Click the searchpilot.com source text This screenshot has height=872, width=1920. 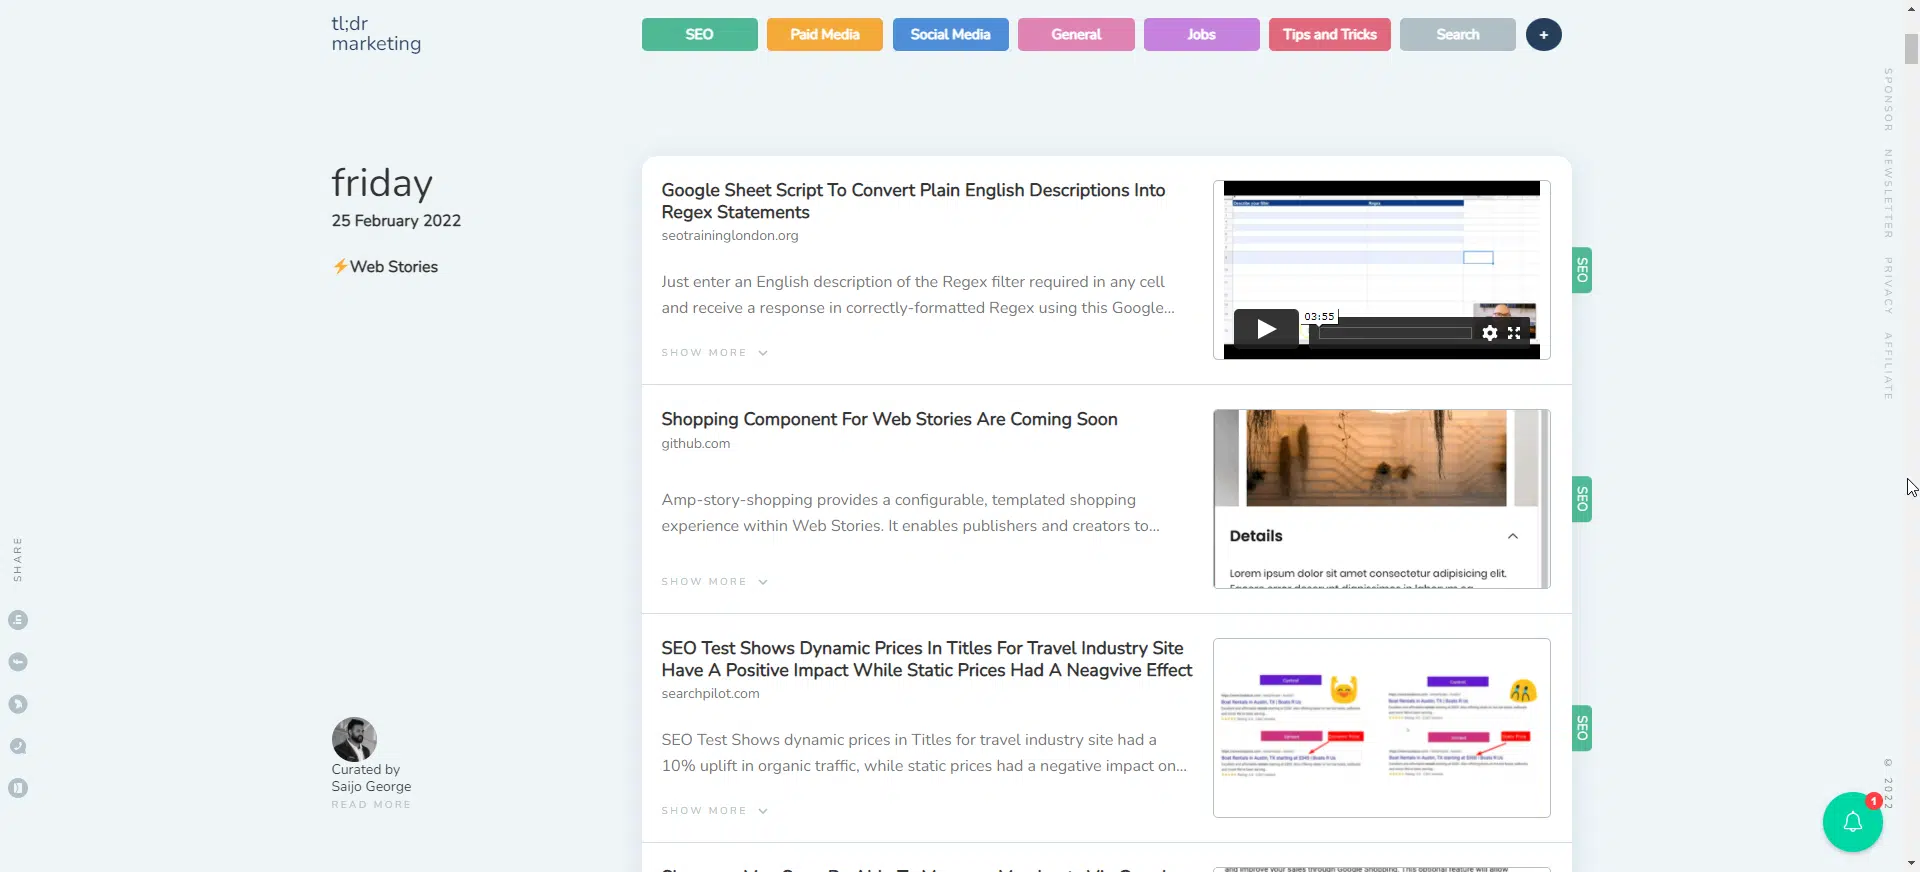coord(710,694)
